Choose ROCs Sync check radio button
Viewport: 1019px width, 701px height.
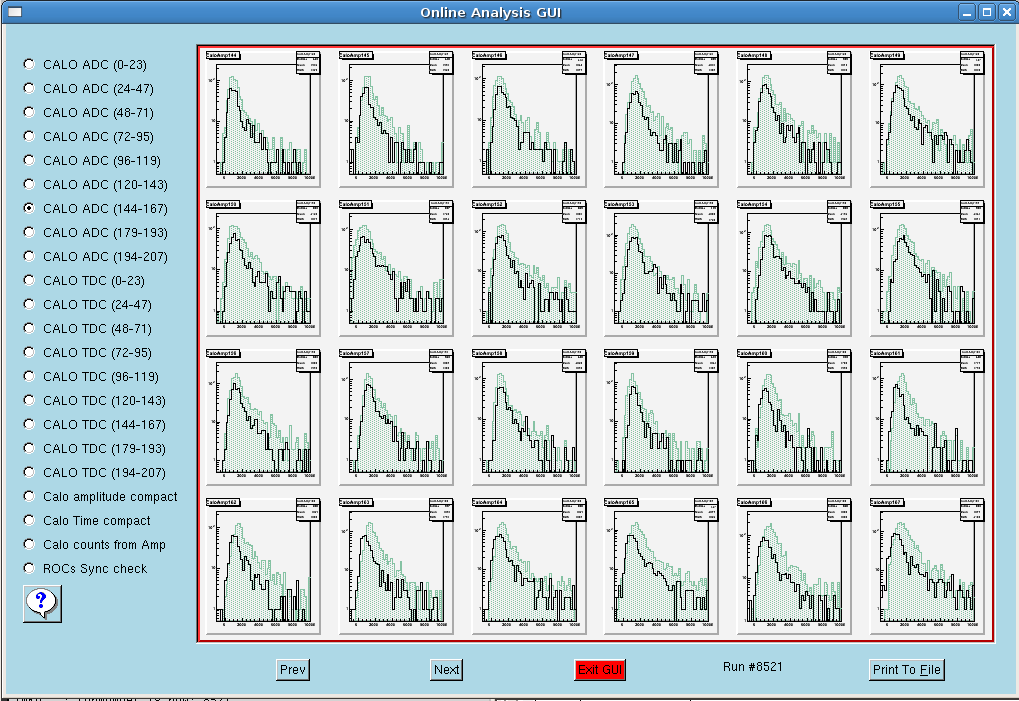[x=29, y=568]
